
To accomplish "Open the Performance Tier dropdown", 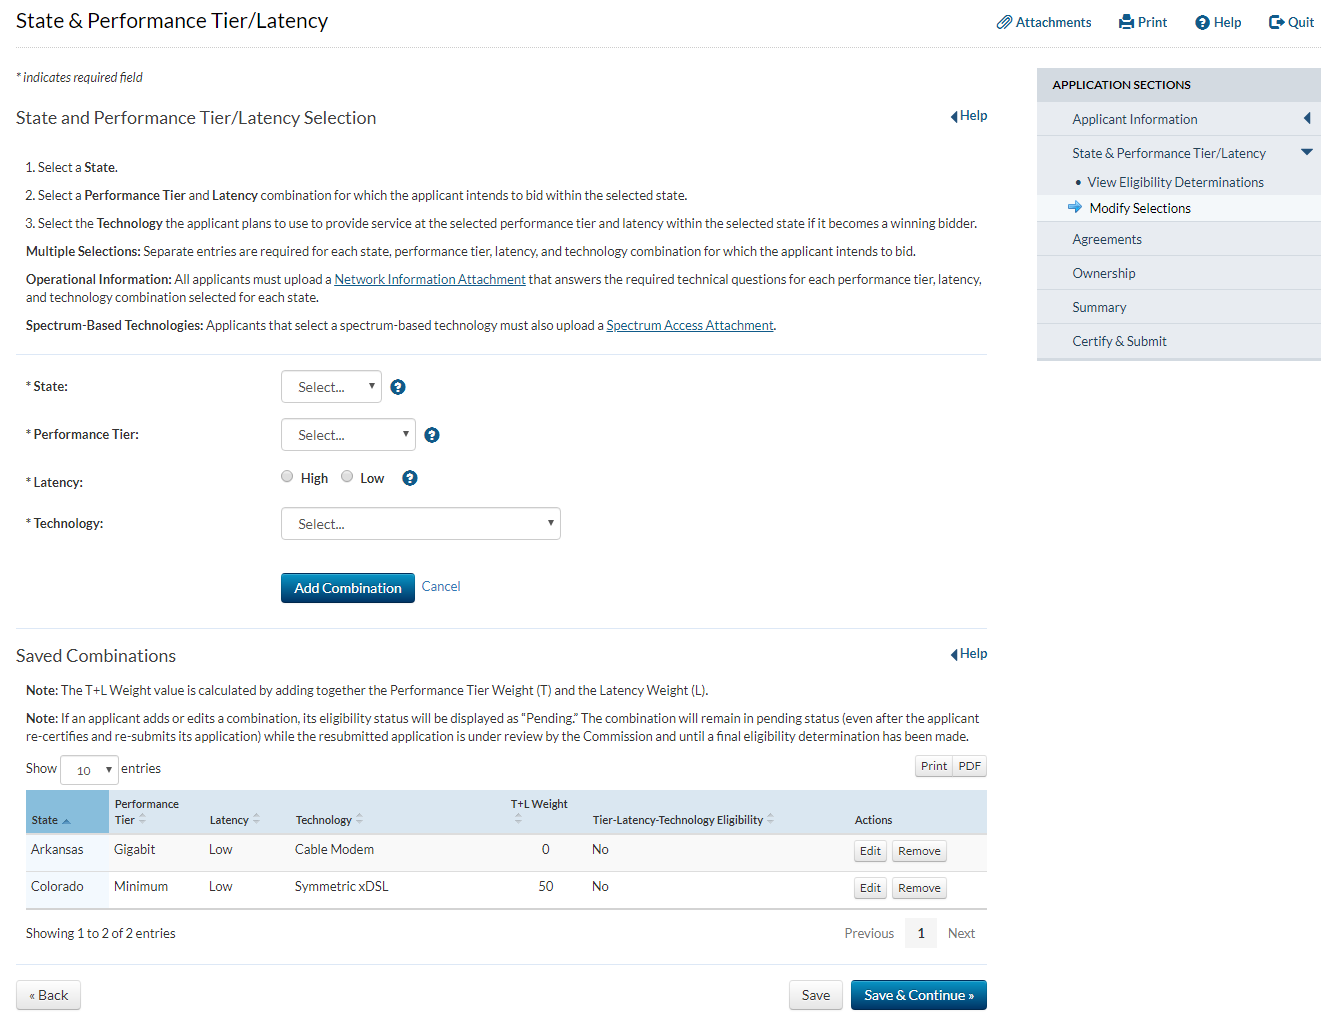I will (x=348, y=435).
